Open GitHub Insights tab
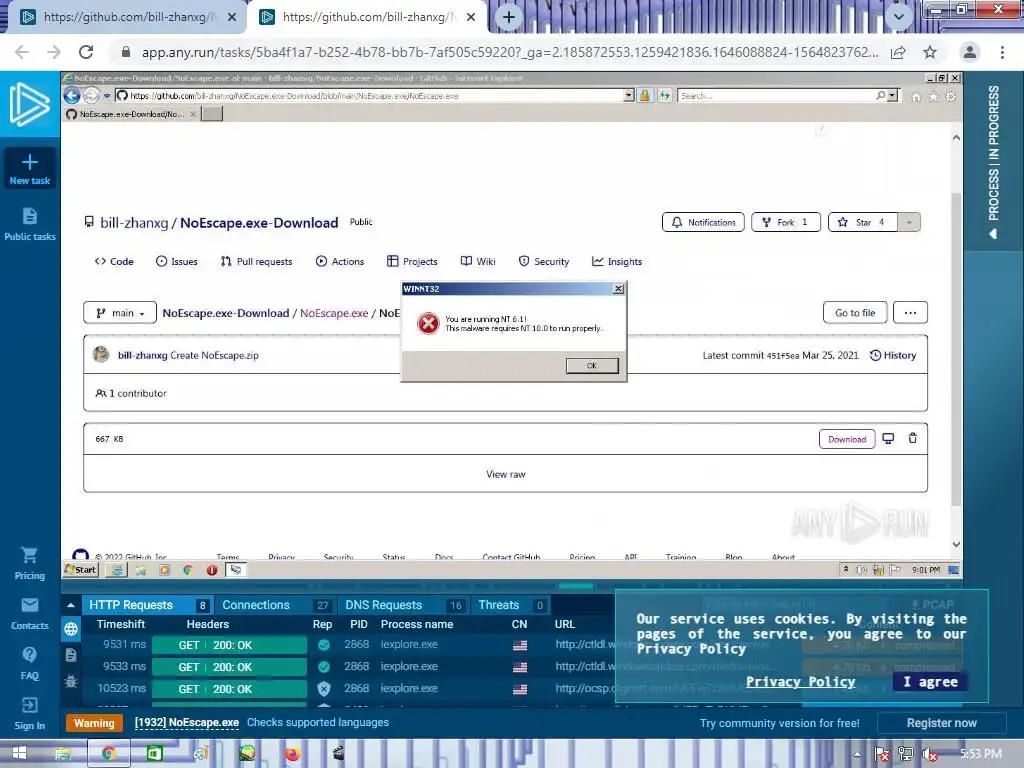Viewport: 1024px width, 768px height. 616,261
